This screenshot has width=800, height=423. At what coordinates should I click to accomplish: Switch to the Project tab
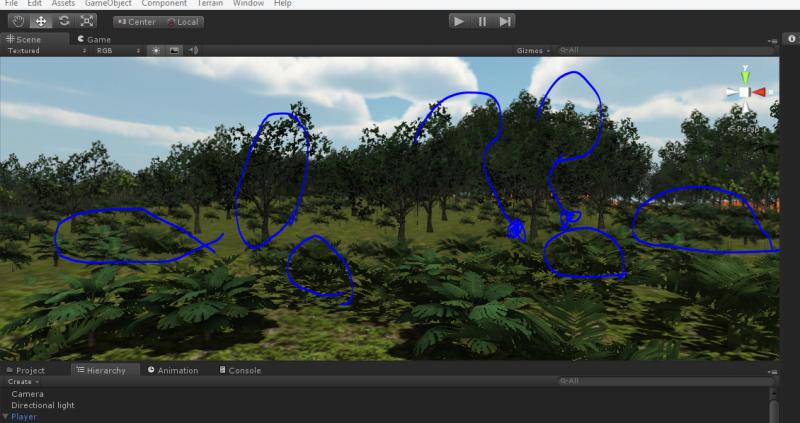[x=26, y=370]
